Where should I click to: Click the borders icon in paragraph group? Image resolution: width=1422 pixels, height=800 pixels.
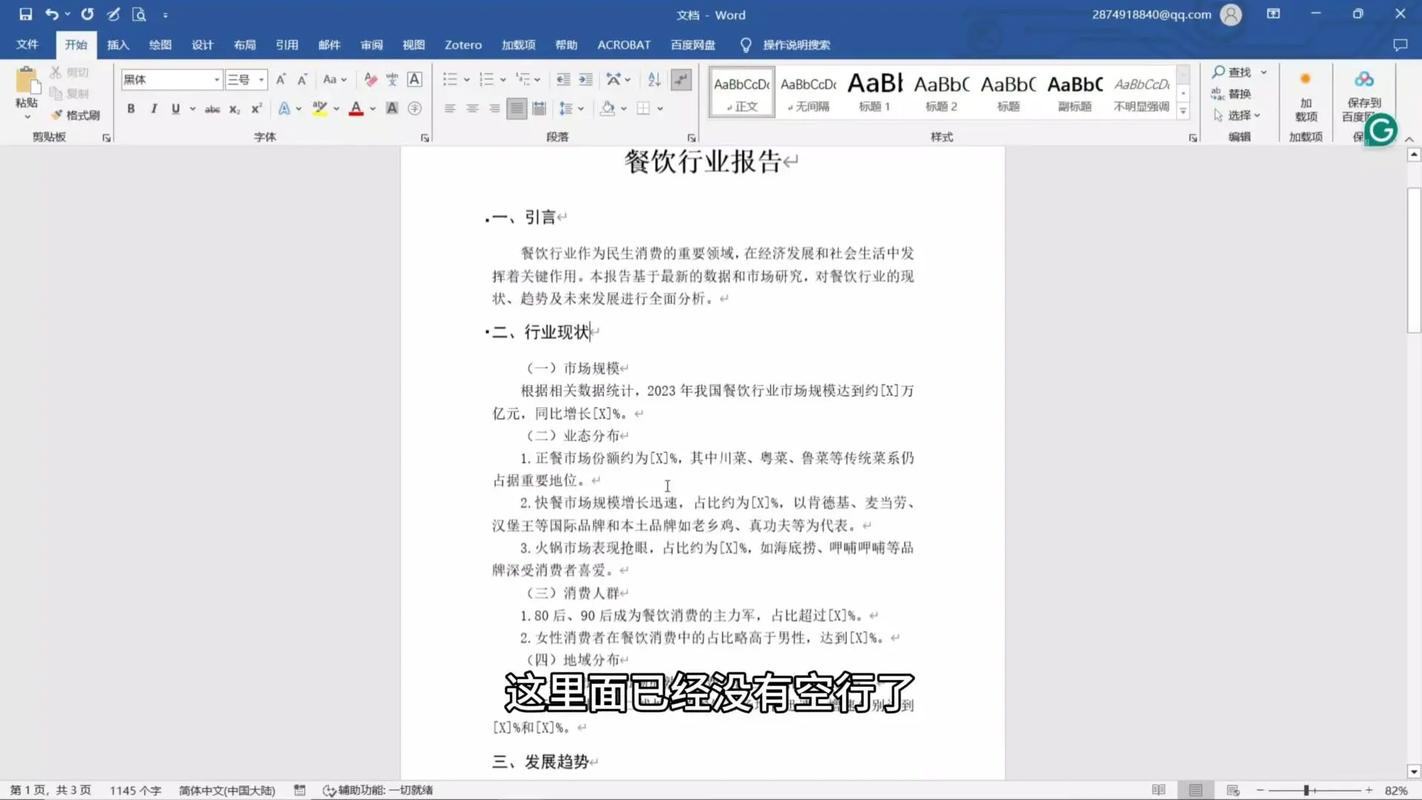643,108
